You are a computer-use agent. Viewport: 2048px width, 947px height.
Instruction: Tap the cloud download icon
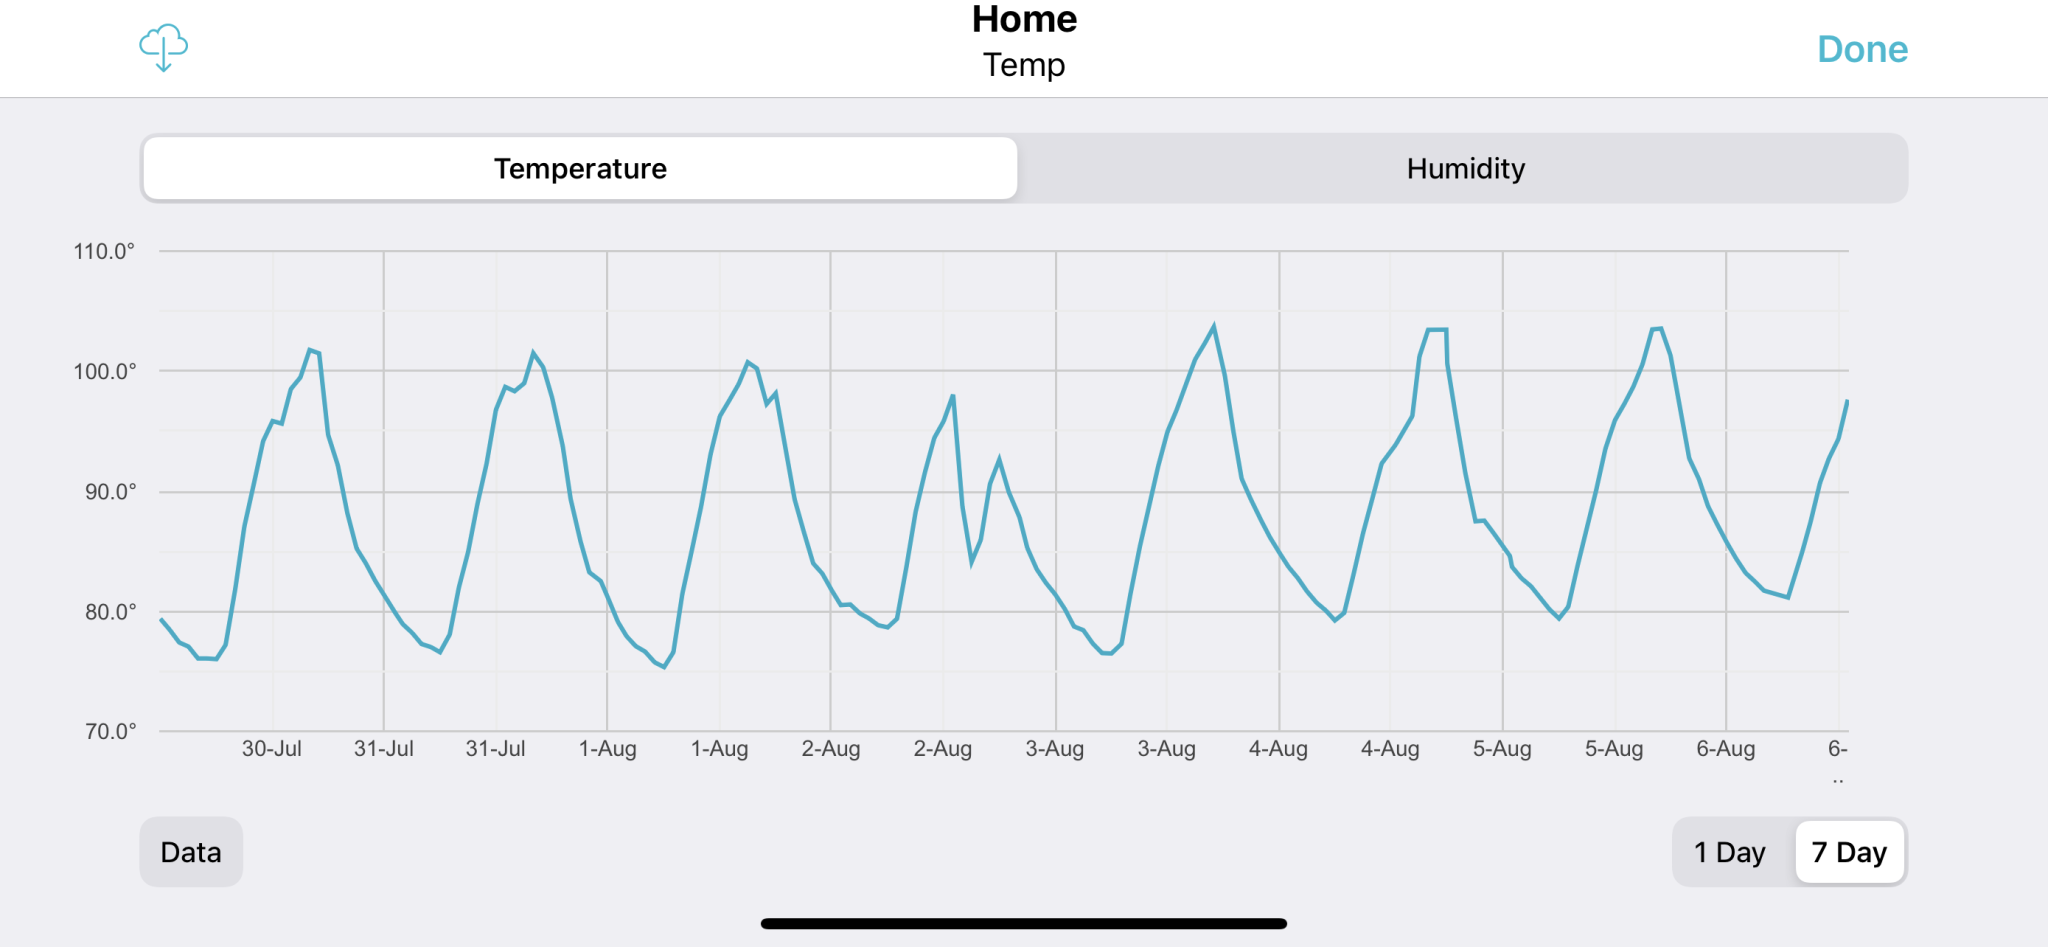tap(163, 48)
